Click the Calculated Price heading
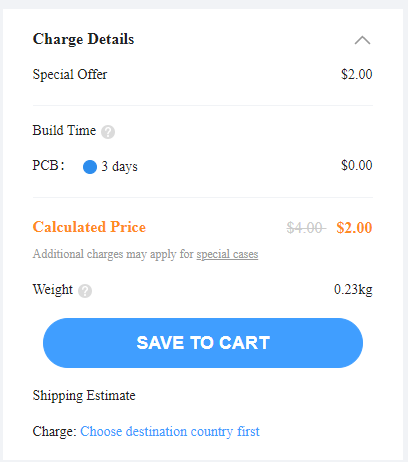 coord(89,227)
